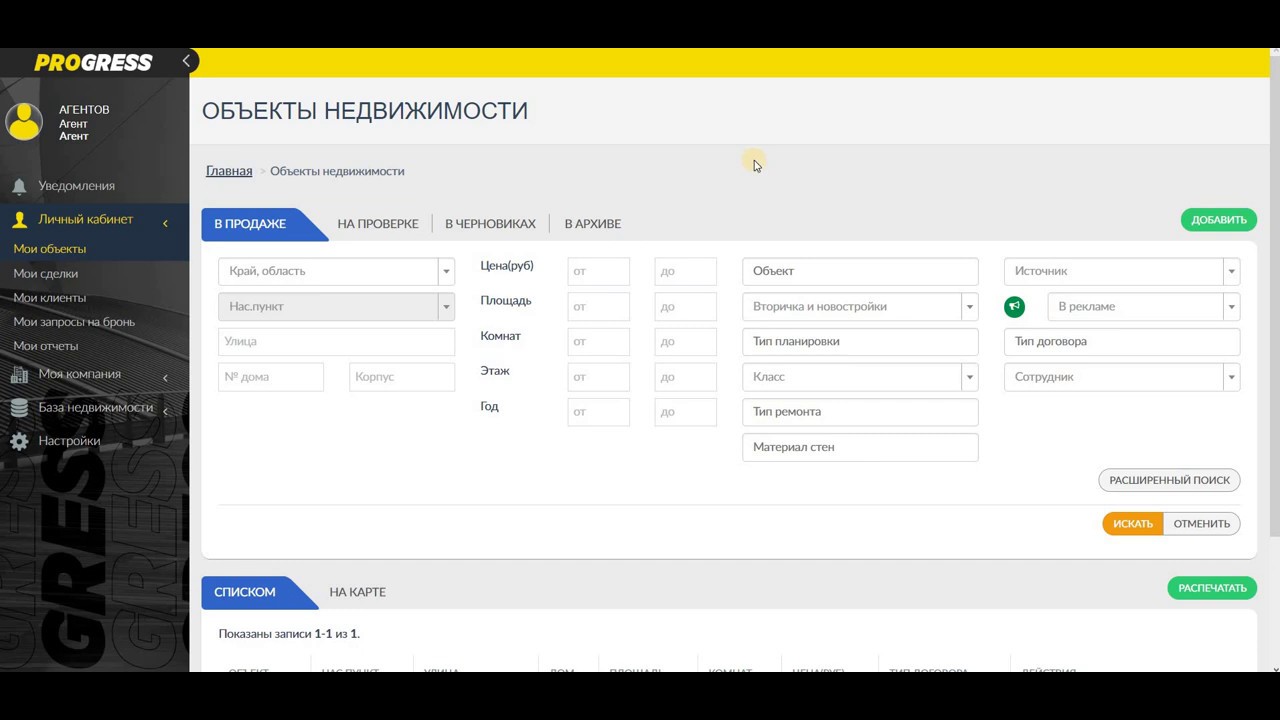Click the Моя компания building icon
The image size is (1280, 720).
(x=19, y=375)
